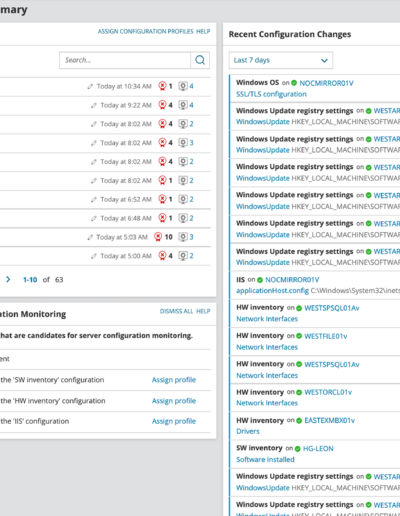Click red alert badge on 10:34 AM row

162,86
